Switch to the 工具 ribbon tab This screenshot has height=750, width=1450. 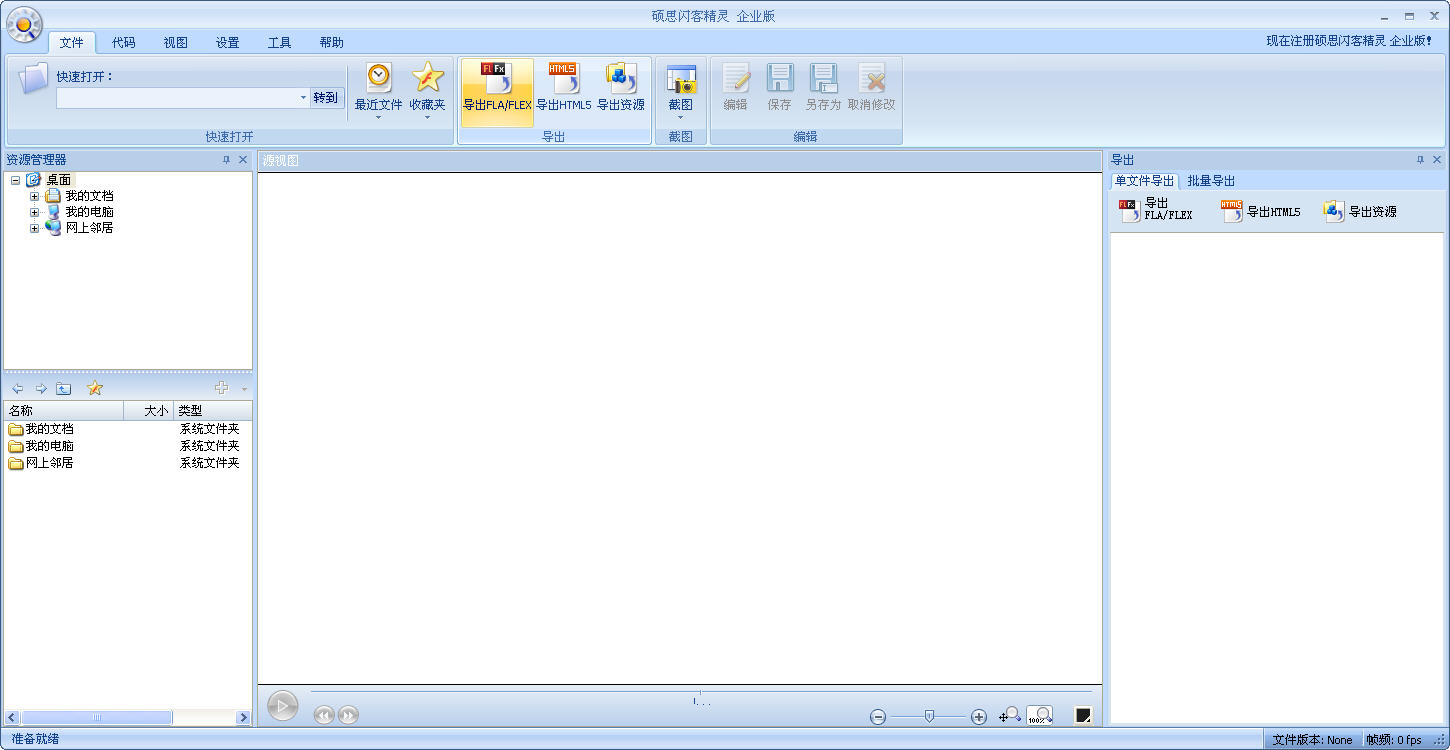point(280,42)
